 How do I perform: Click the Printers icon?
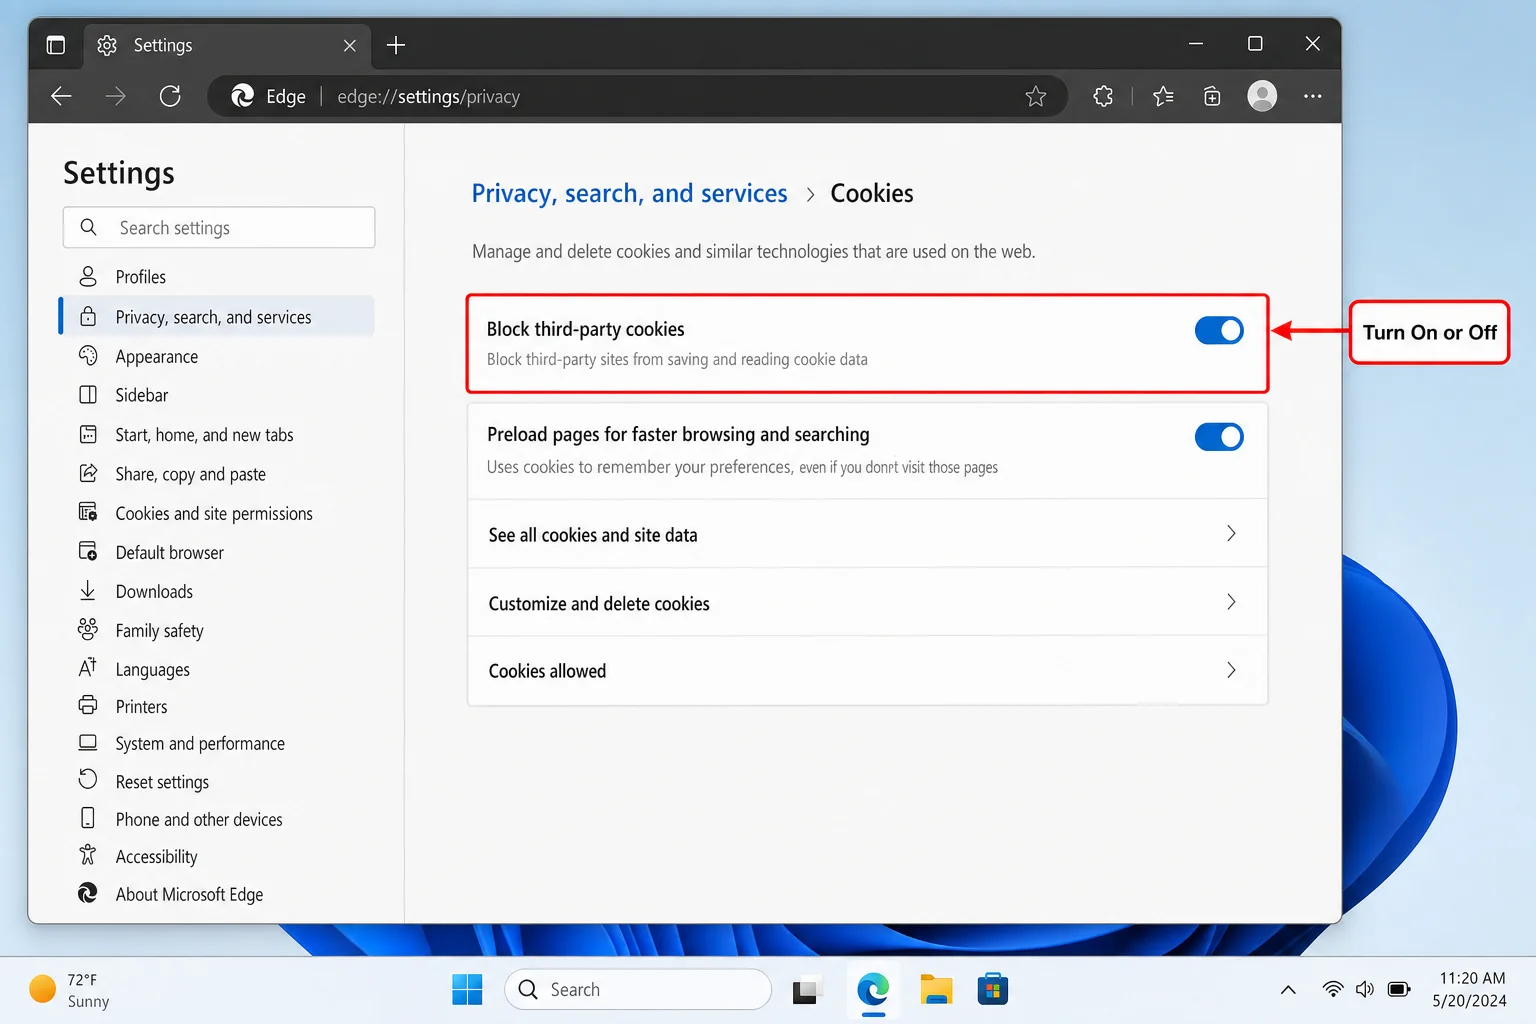coord(88,705)
